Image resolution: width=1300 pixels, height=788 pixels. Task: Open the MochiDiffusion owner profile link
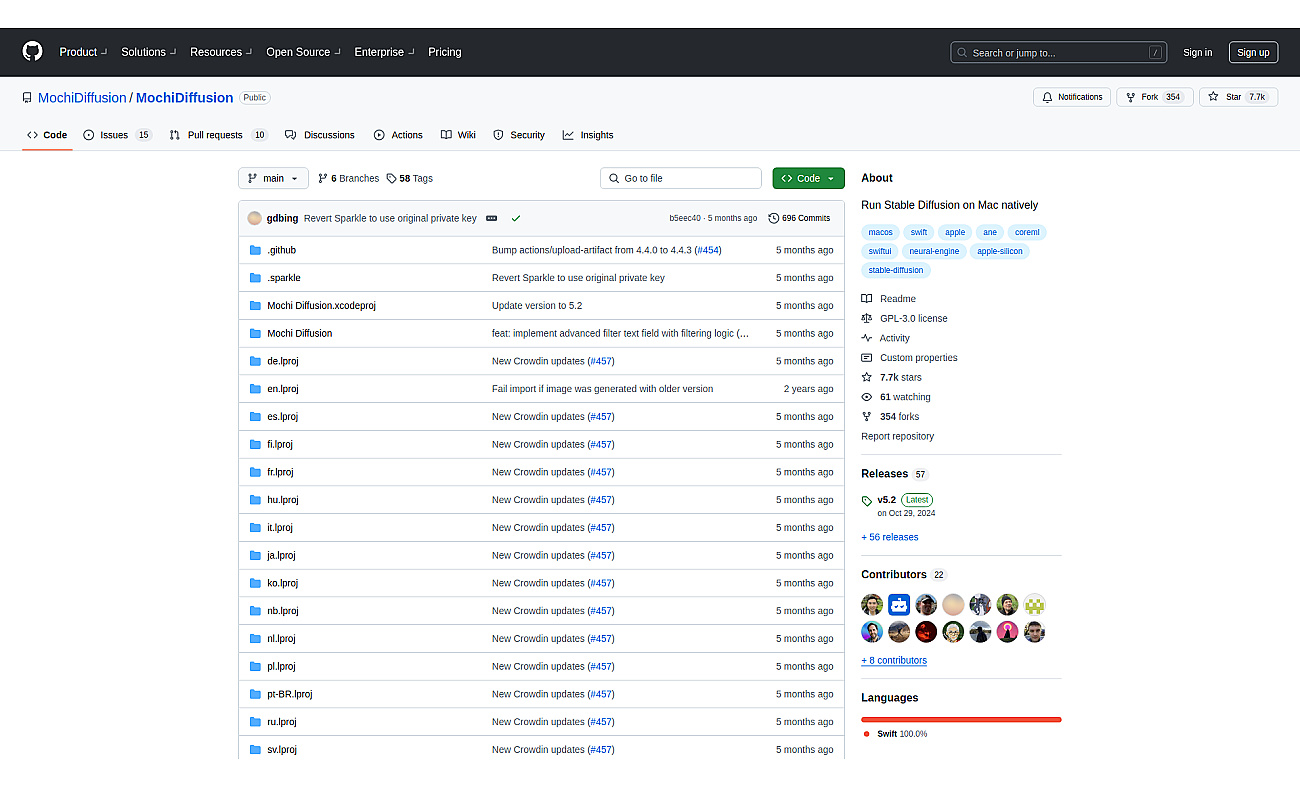point(82,98)
